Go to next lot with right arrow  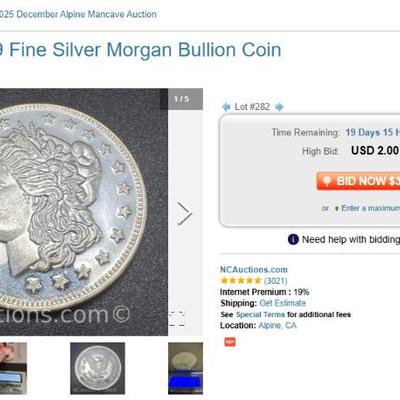(x=279, y=107)
